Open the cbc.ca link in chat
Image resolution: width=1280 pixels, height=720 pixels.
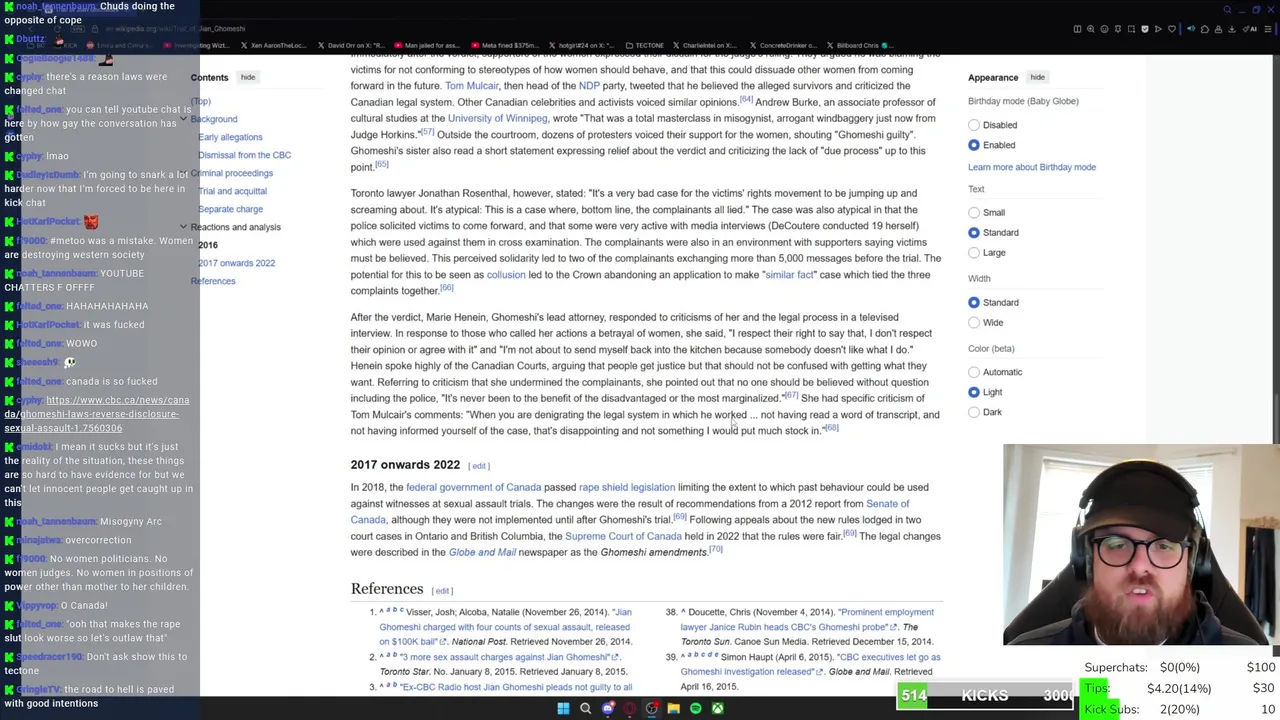96,414
